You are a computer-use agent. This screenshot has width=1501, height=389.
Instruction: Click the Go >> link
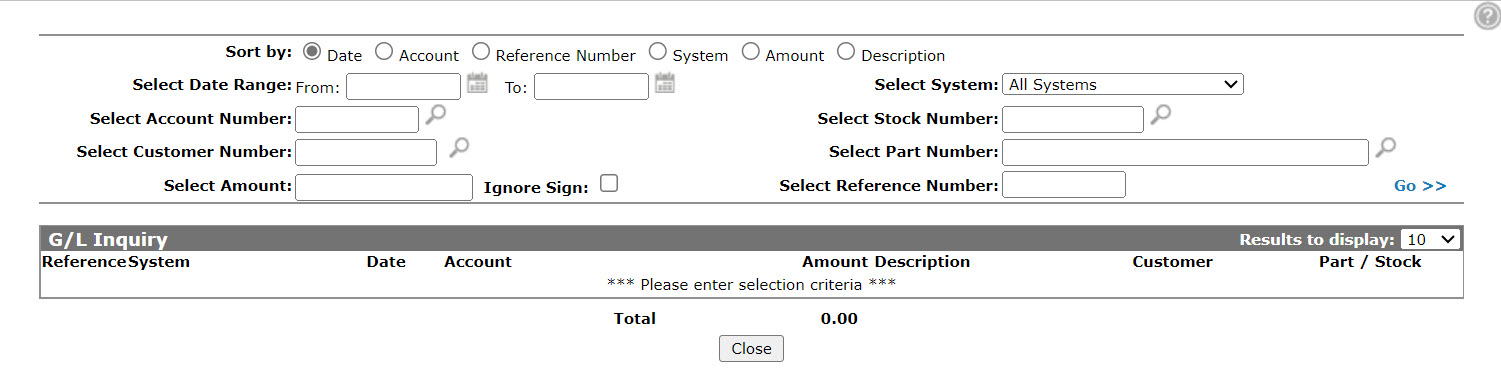point(1420,186)
